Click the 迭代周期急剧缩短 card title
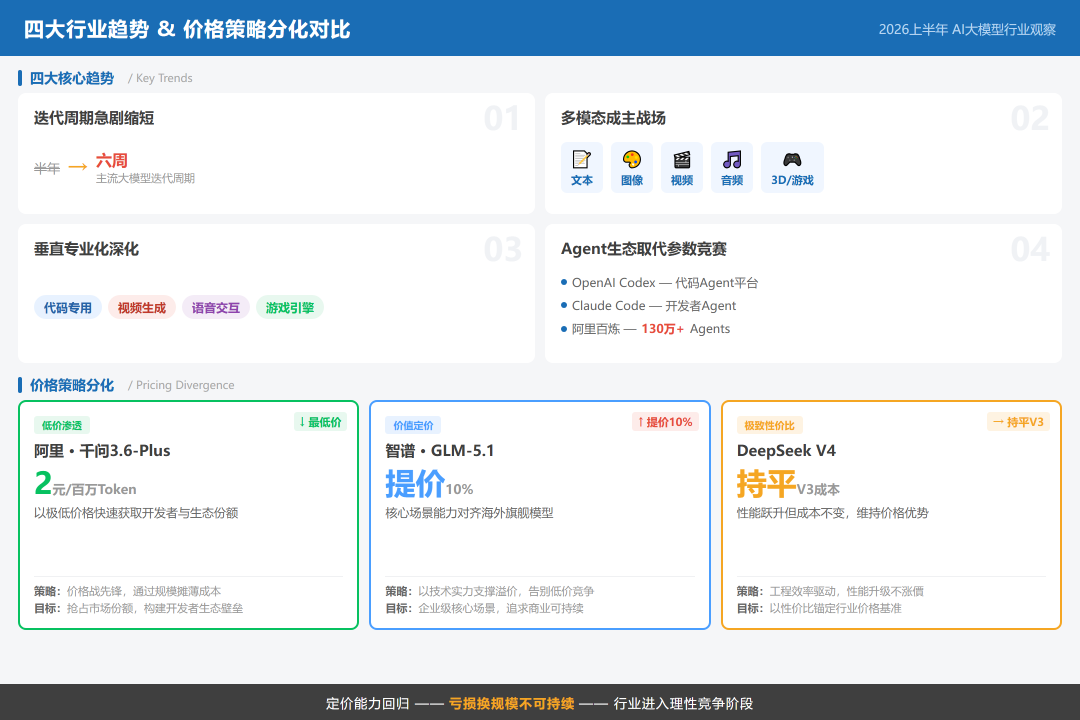1080x720 pixels. [94, 118]
